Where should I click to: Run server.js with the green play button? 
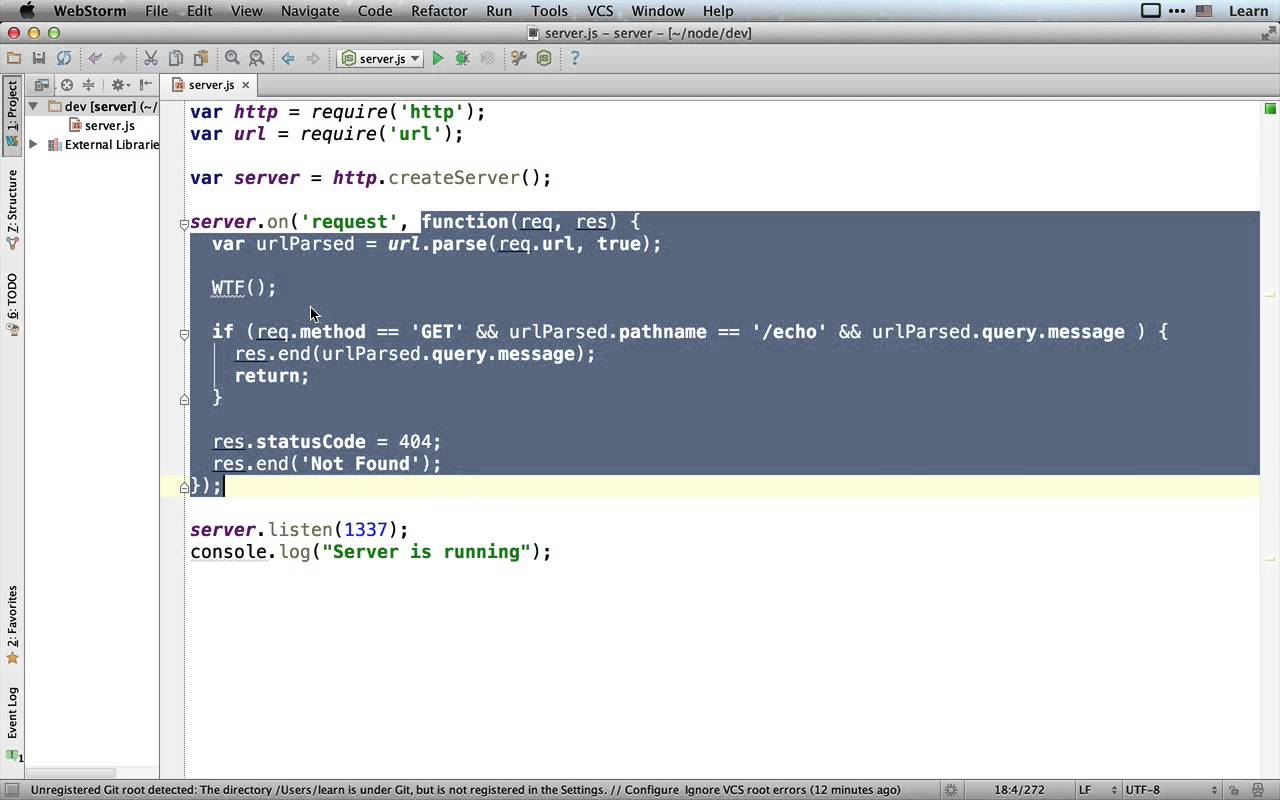coord(437,59)
